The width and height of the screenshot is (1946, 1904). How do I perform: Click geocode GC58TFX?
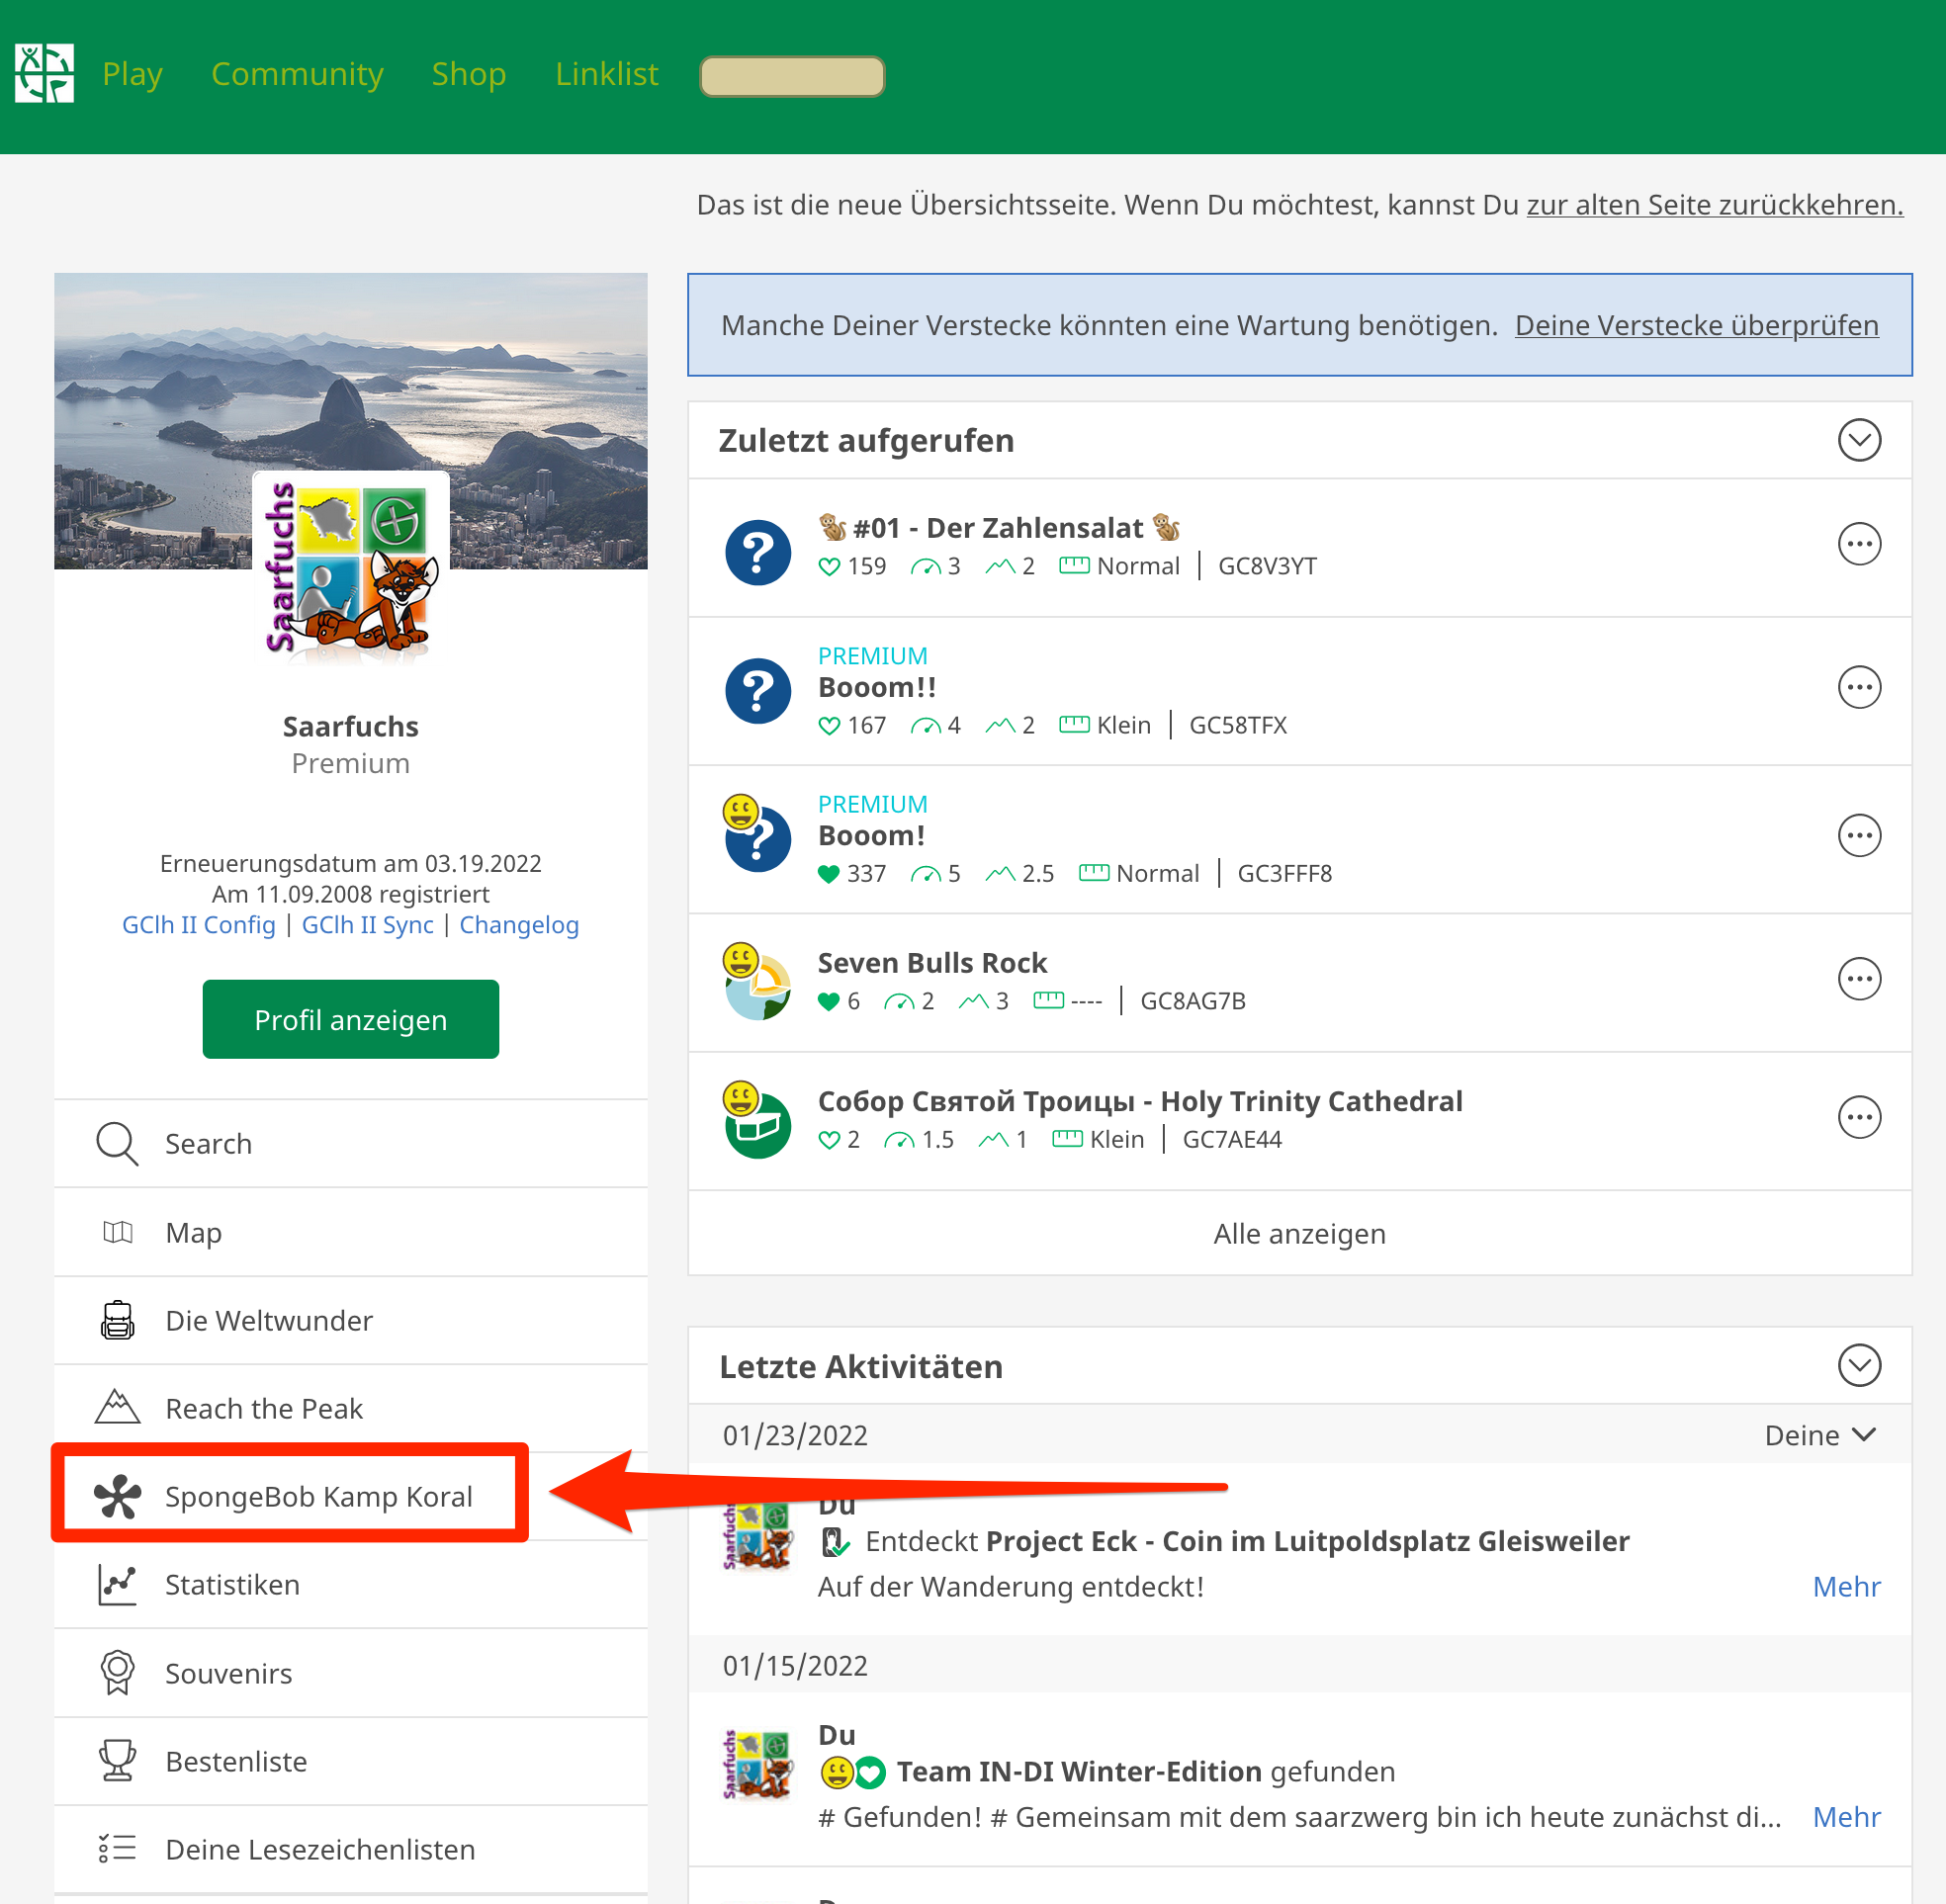pos(1237,725)
